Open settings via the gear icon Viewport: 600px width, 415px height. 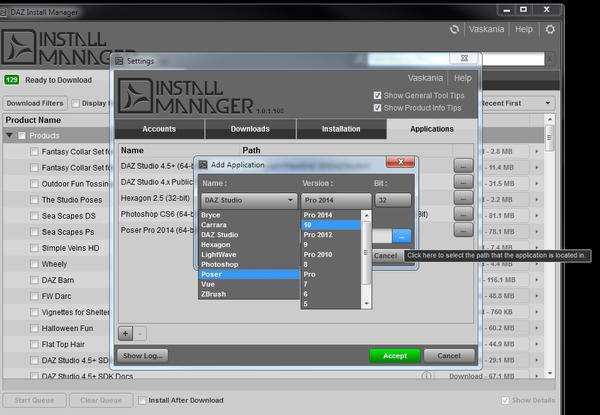click(550, 29)
